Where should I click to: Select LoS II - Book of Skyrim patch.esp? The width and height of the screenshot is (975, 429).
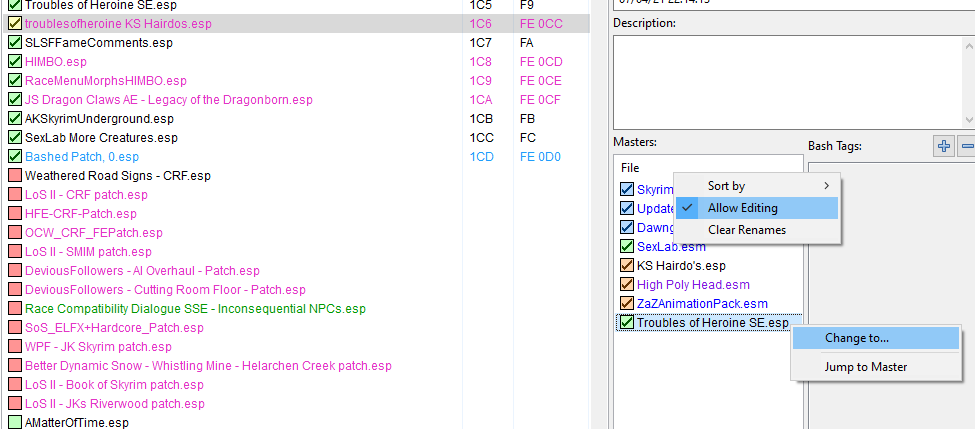(x=114, y=385)
